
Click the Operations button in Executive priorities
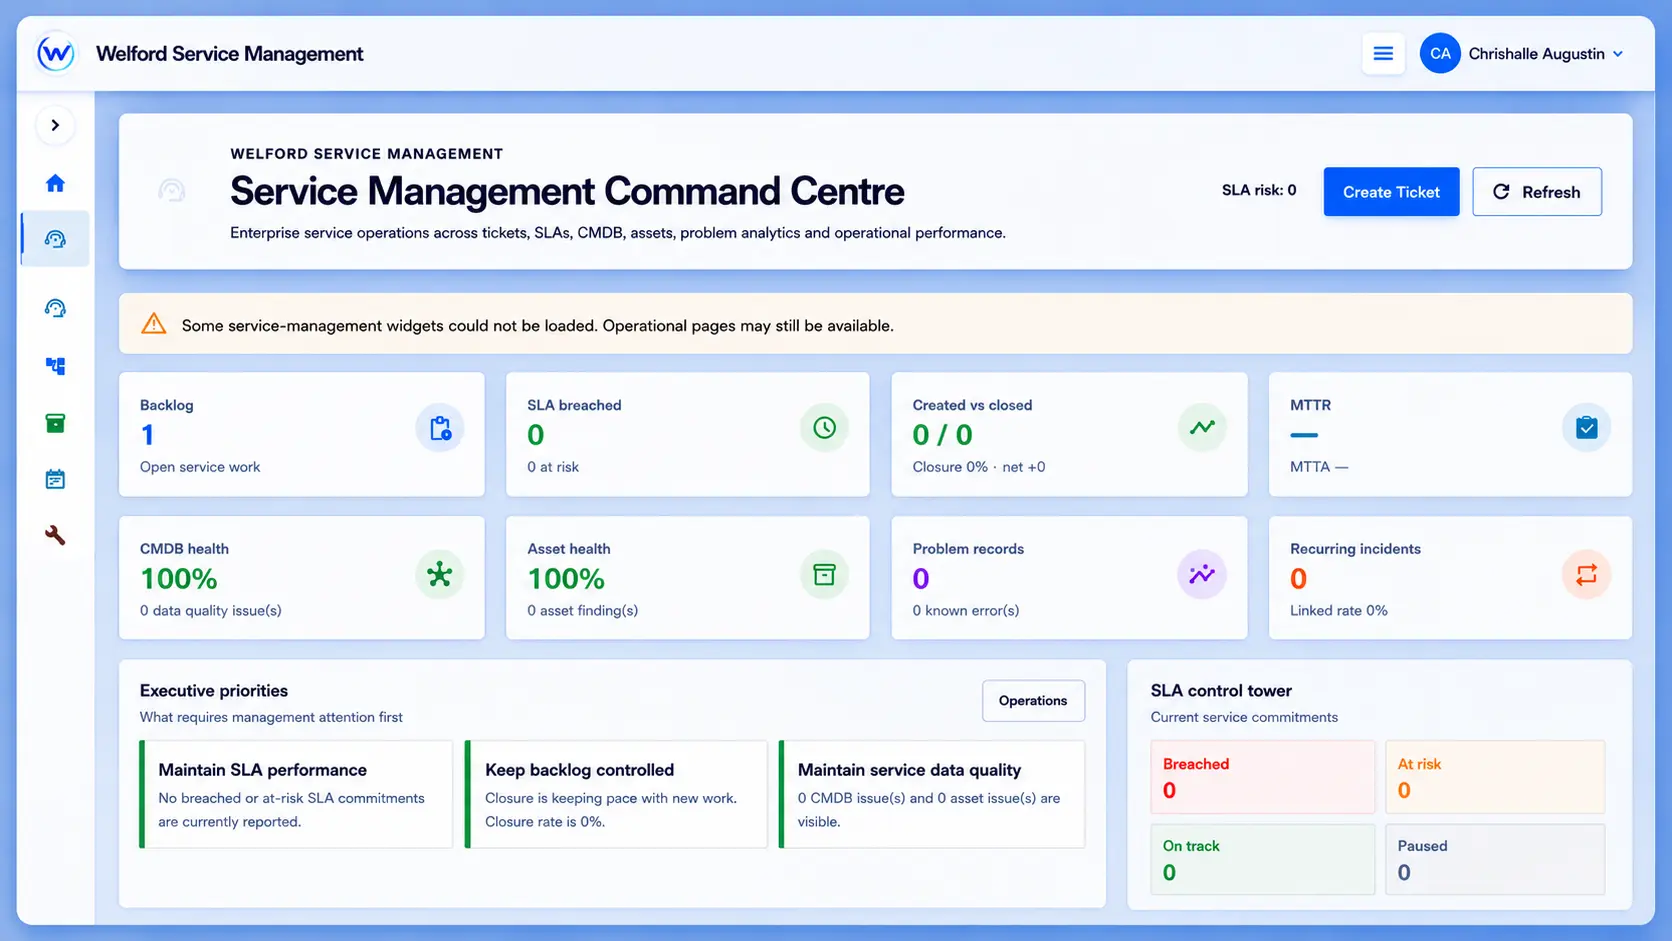point(1033,701)
